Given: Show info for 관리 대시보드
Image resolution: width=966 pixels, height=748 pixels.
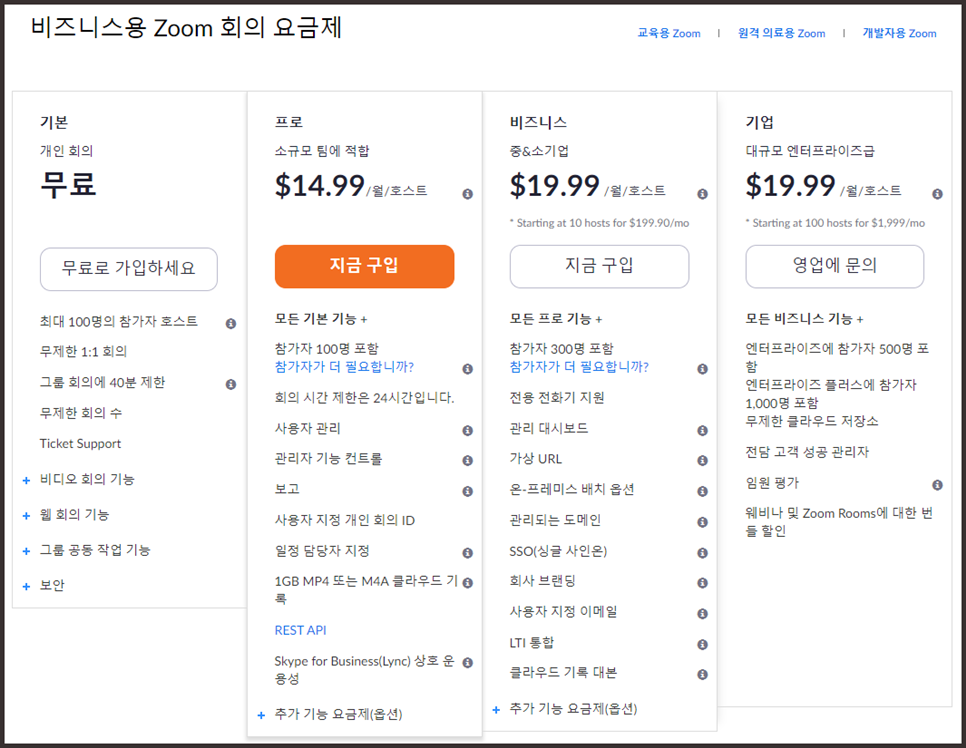Looking at the screenshot, I should click(702, 431).
